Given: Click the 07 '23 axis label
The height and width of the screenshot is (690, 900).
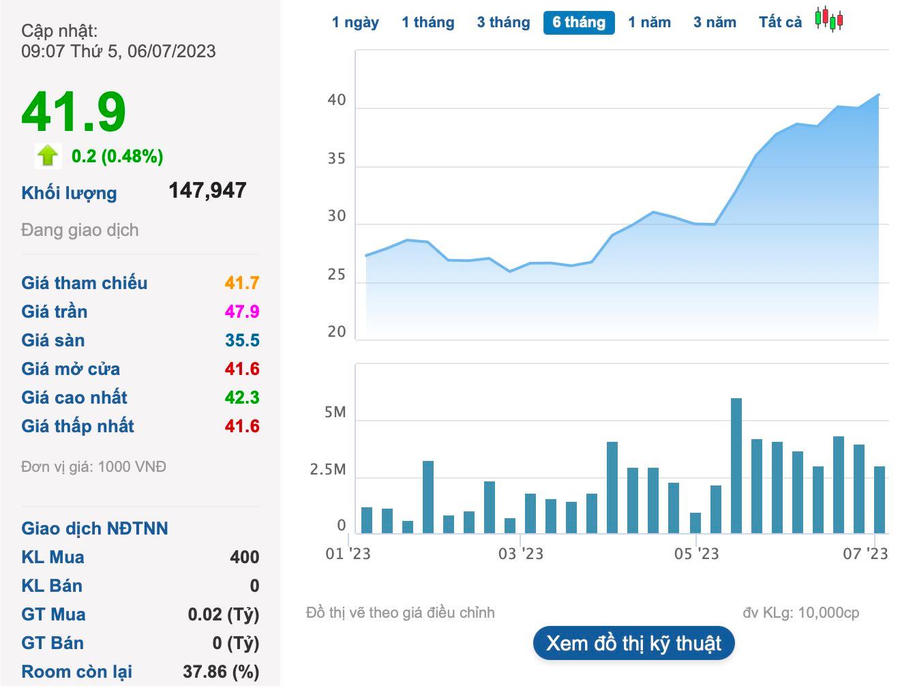Looking at the screenshot, I should pyautogui.click(x=866, y=553).
